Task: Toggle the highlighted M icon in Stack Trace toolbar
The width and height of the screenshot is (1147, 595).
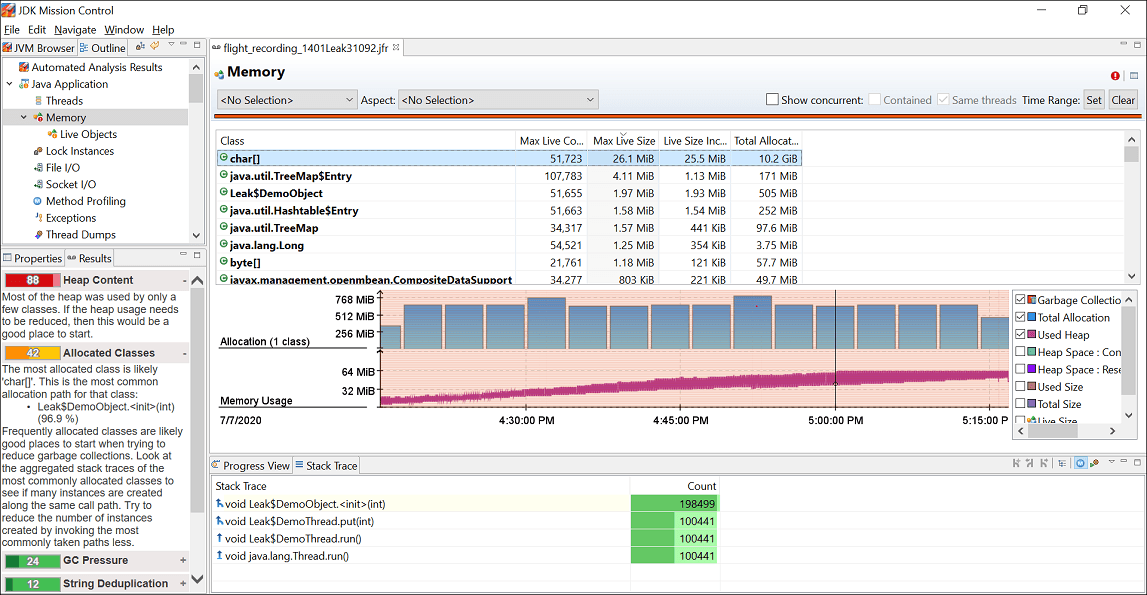Action: [1080, 463]
